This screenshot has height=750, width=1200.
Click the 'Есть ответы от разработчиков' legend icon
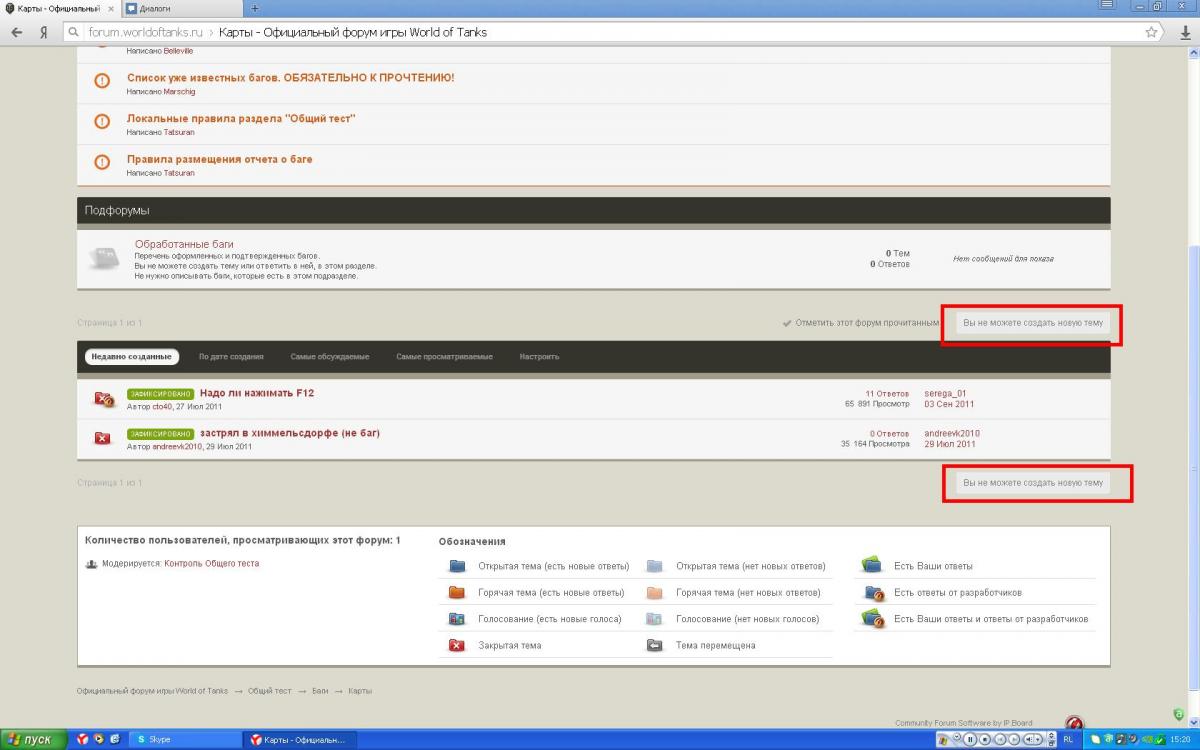(873, 592)
